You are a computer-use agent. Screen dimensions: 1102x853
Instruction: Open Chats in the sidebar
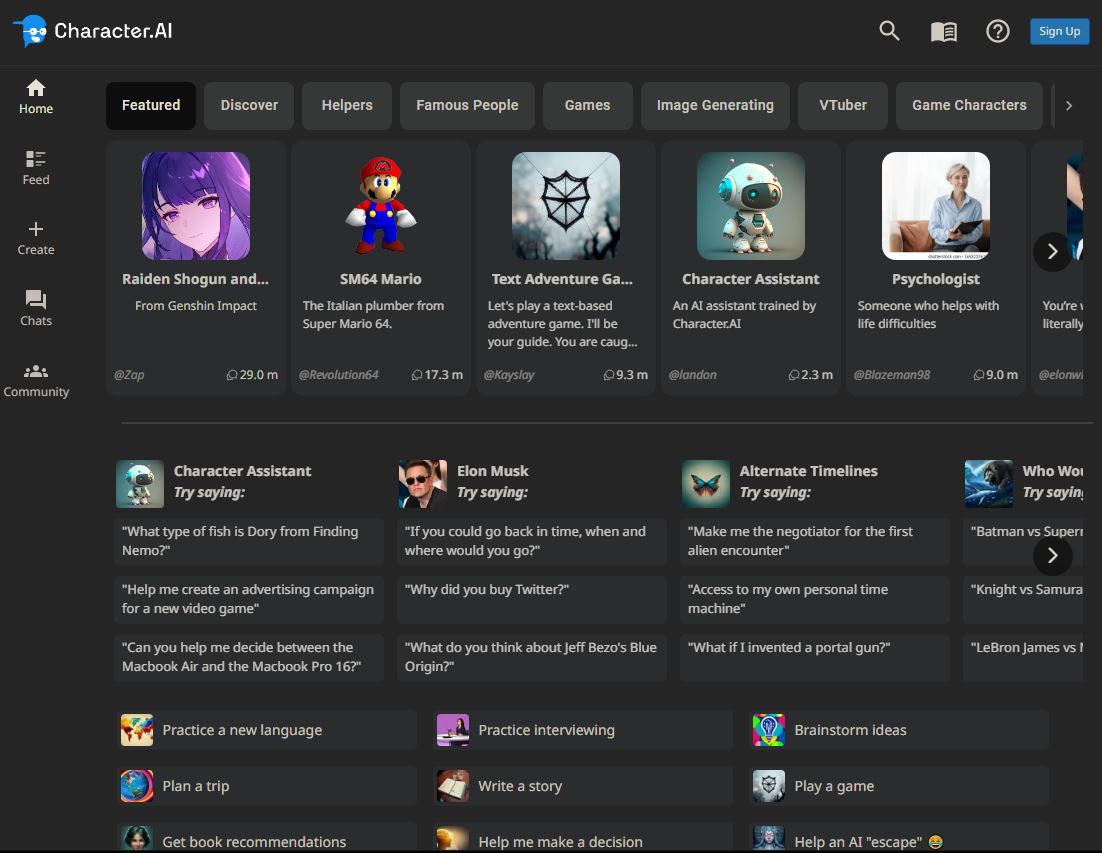(x=36, y=308)
